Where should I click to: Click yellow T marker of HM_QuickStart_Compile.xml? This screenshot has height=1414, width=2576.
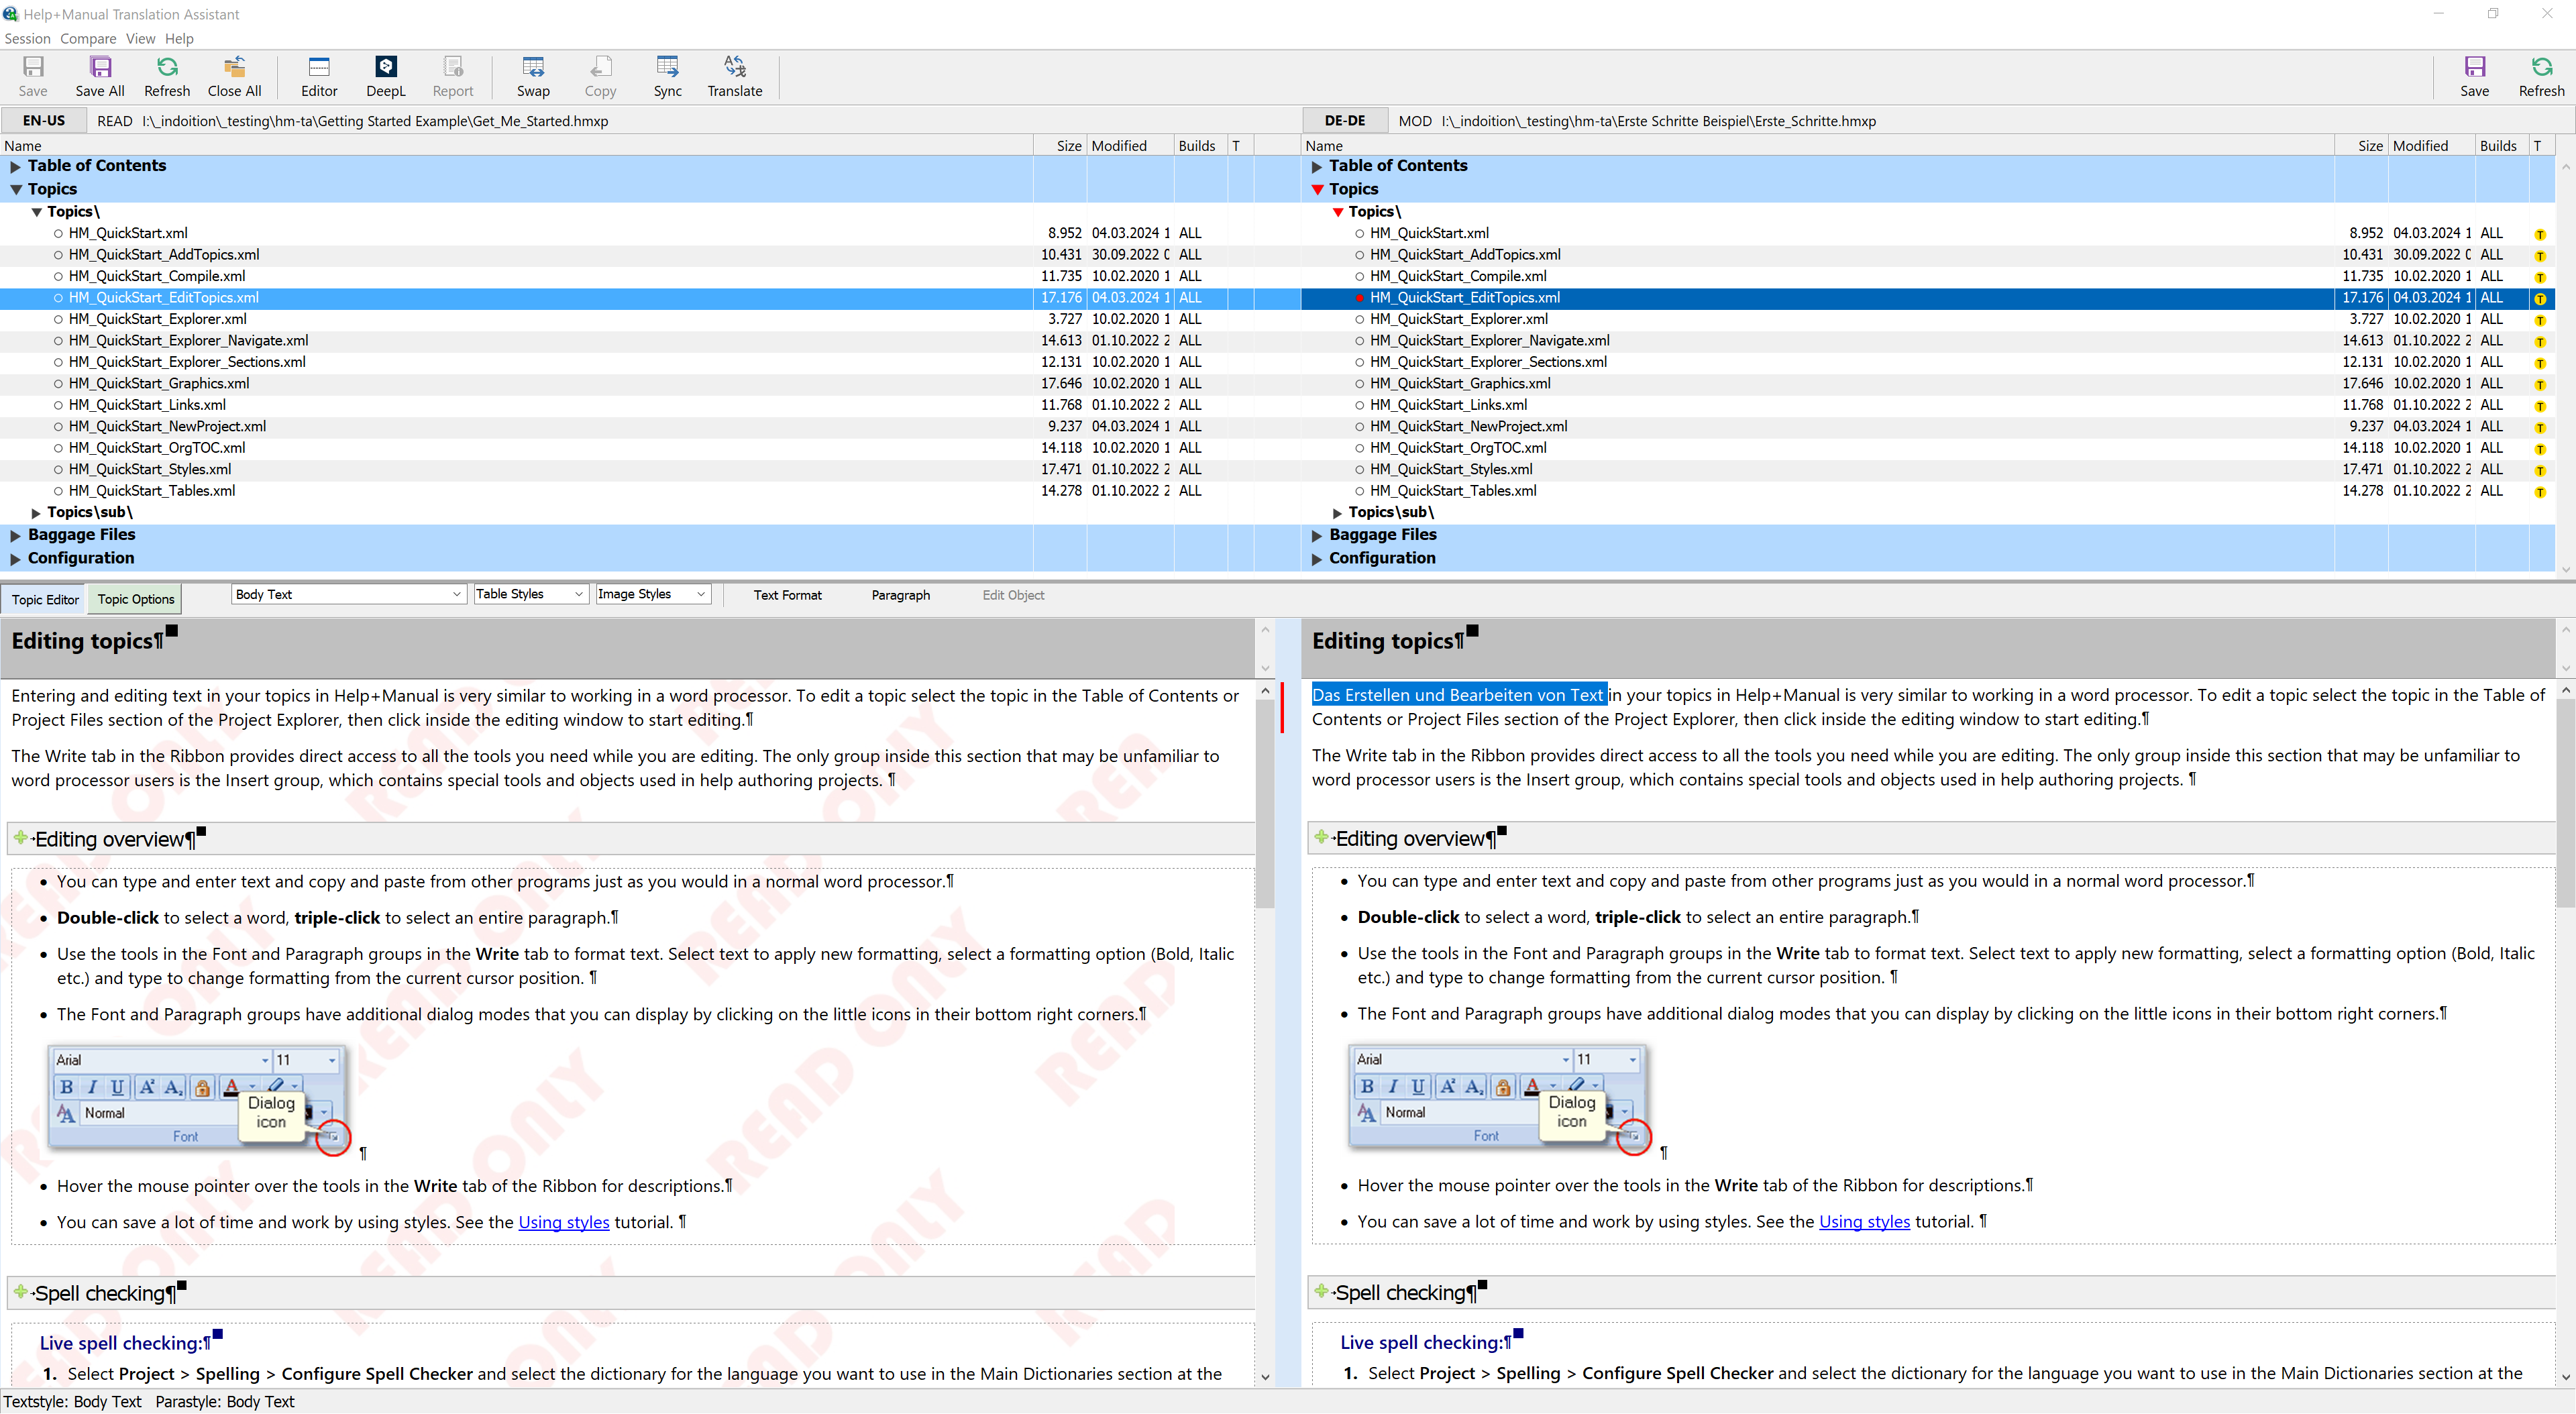click(x=2540, y=277)
